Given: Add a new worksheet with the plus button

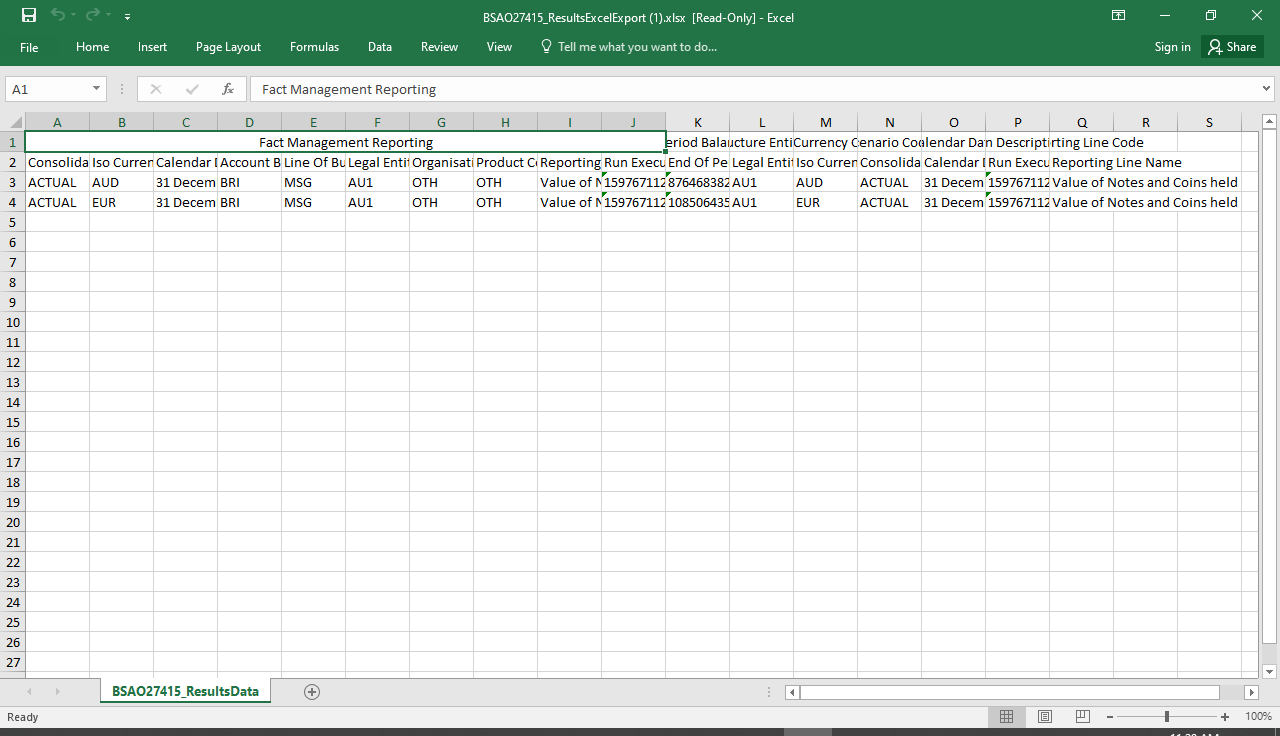Looking at the screenshot, I should point(311,691).
